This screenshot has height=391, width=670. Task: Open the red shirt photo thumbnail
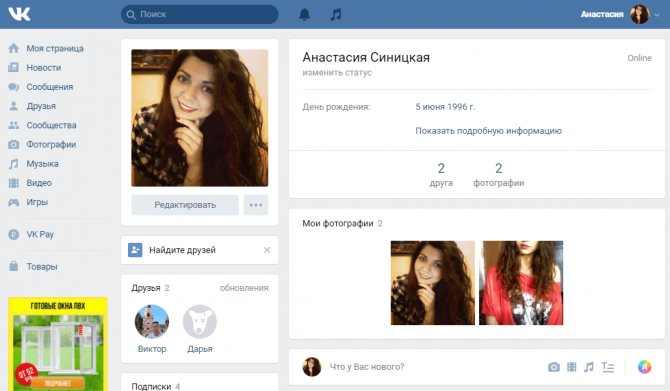coord(521,283)
